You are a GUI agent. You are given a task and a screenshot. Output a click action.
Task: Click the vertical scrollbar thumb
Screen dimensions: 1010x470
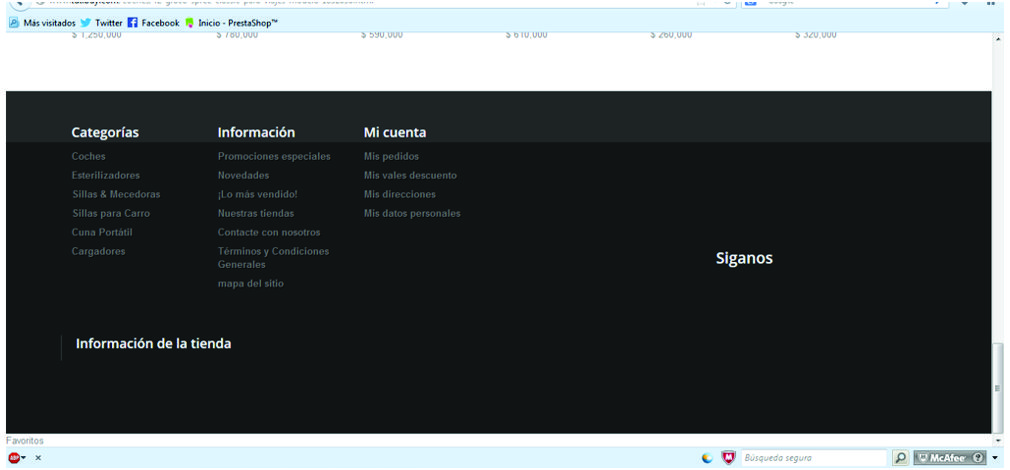pos(998,388)
